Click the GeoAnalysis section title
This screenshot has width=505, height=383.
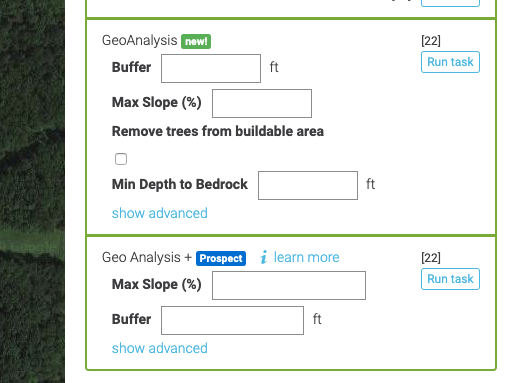point(140,40)
